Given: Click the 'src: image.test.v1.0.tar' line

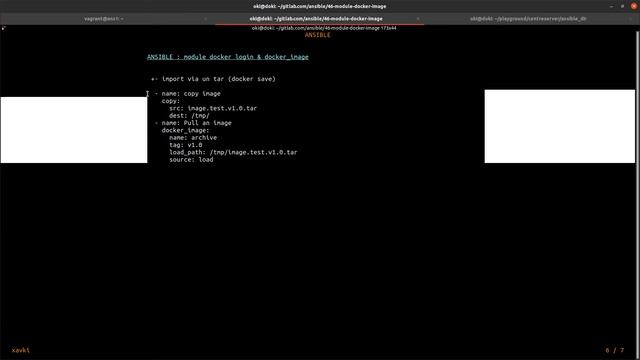Looking at the screenshot, I should (213, 108).
